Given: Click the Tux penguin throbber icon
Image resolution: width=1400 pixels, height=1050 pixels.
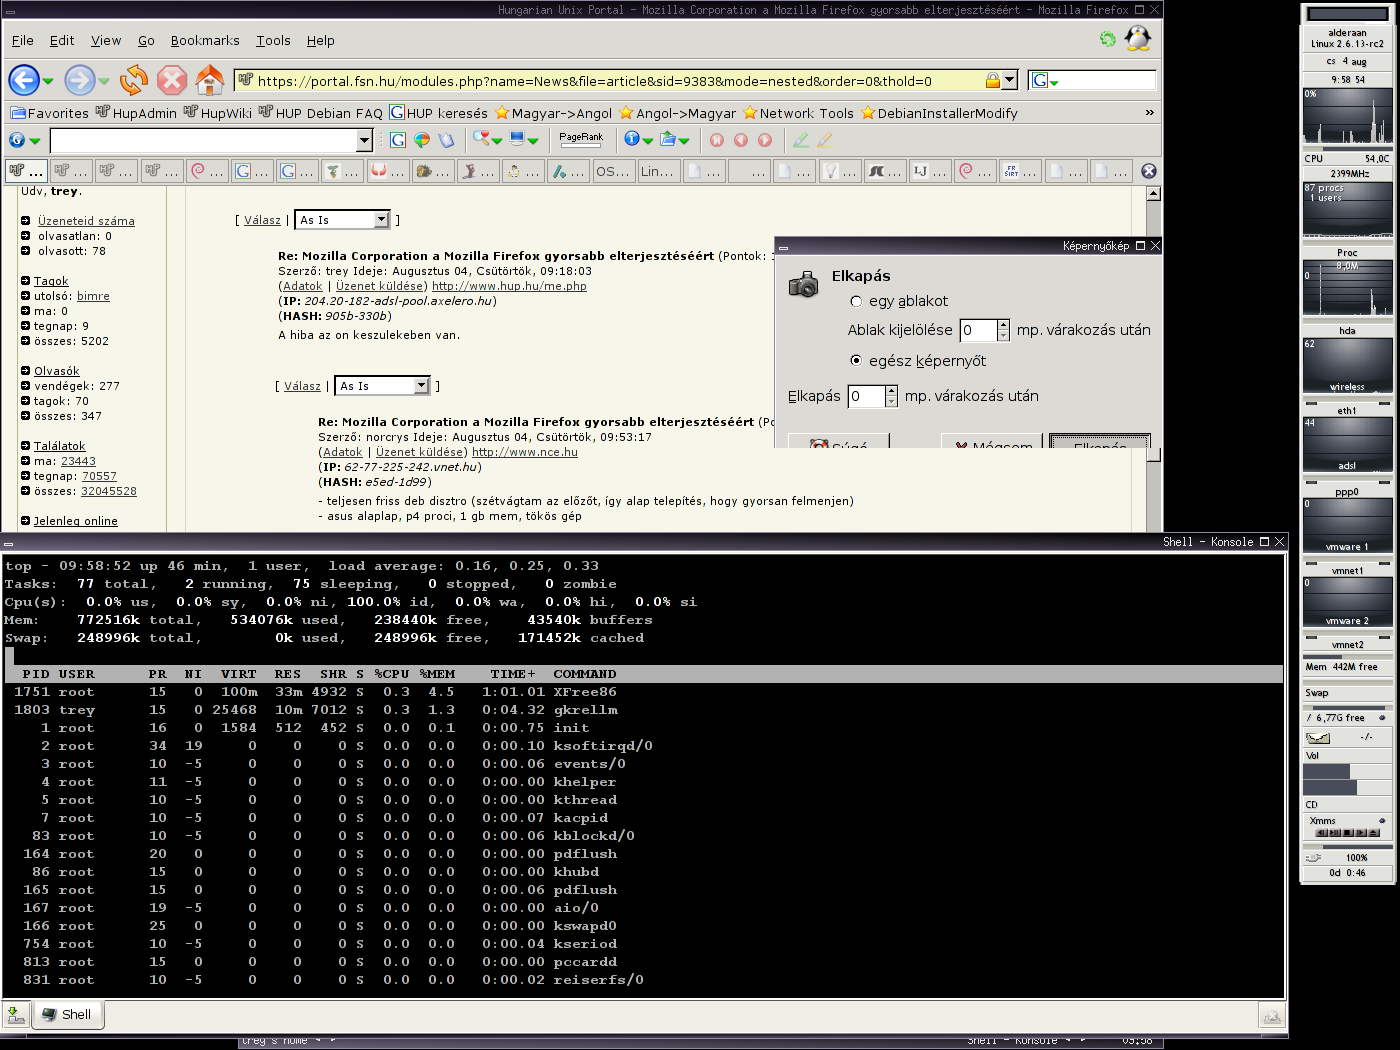Looking at the screenshot, I should click(1138, 39).
